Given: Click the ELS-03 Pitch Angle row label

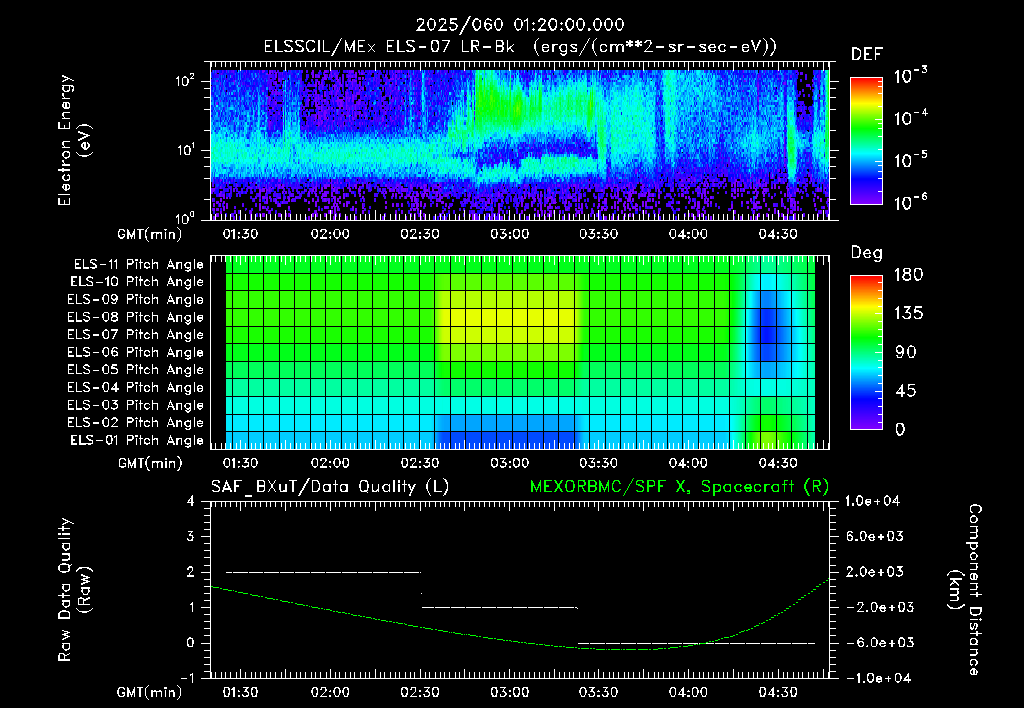Looking at the screenshot, I should (135, 405).
